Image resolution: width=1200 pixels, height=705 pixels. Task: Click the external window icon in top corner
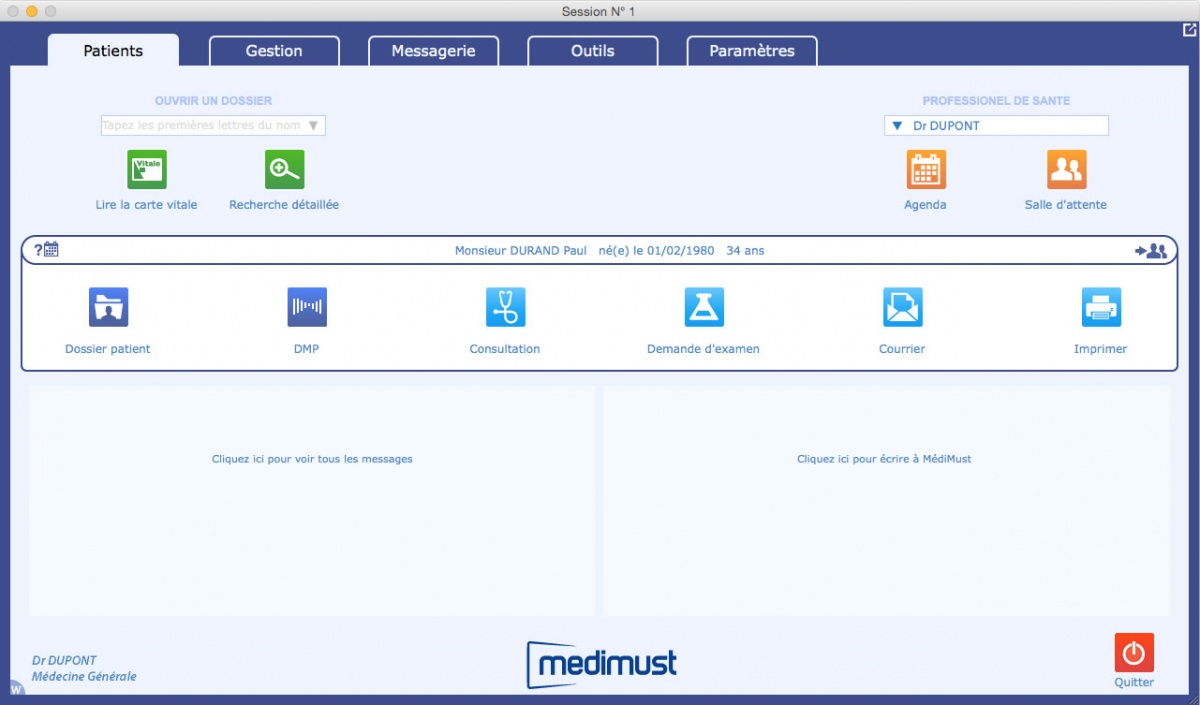point(1190,30)
